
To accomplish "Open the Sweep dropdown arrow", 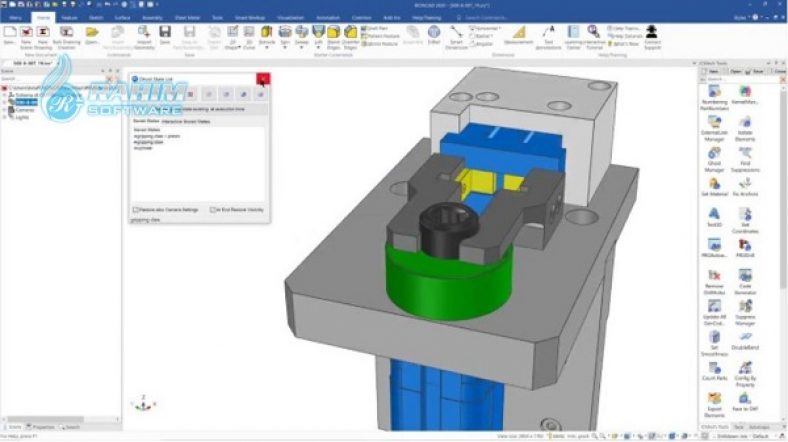I will (x=302, y=48).
